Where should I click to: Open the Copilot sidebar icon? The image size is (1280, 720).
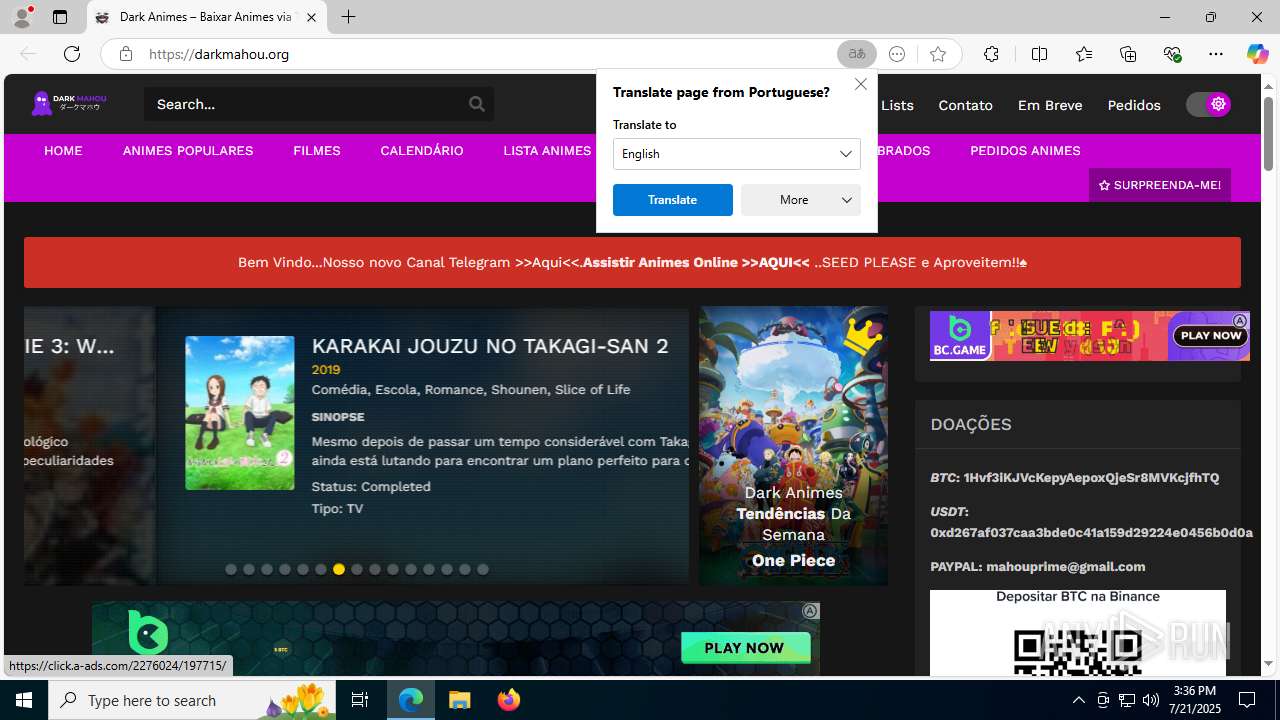tap(1257, 54)
